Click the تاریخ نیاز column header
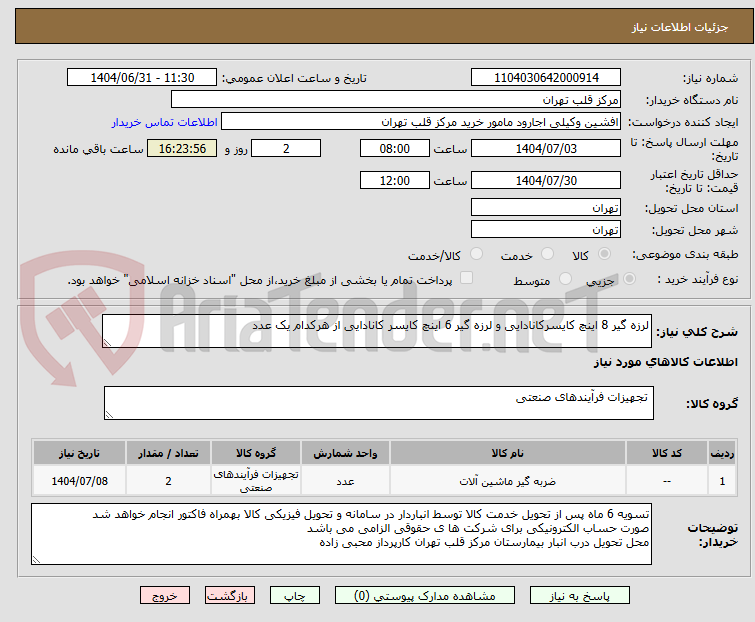Screen dimensions: 755x622 79,453
